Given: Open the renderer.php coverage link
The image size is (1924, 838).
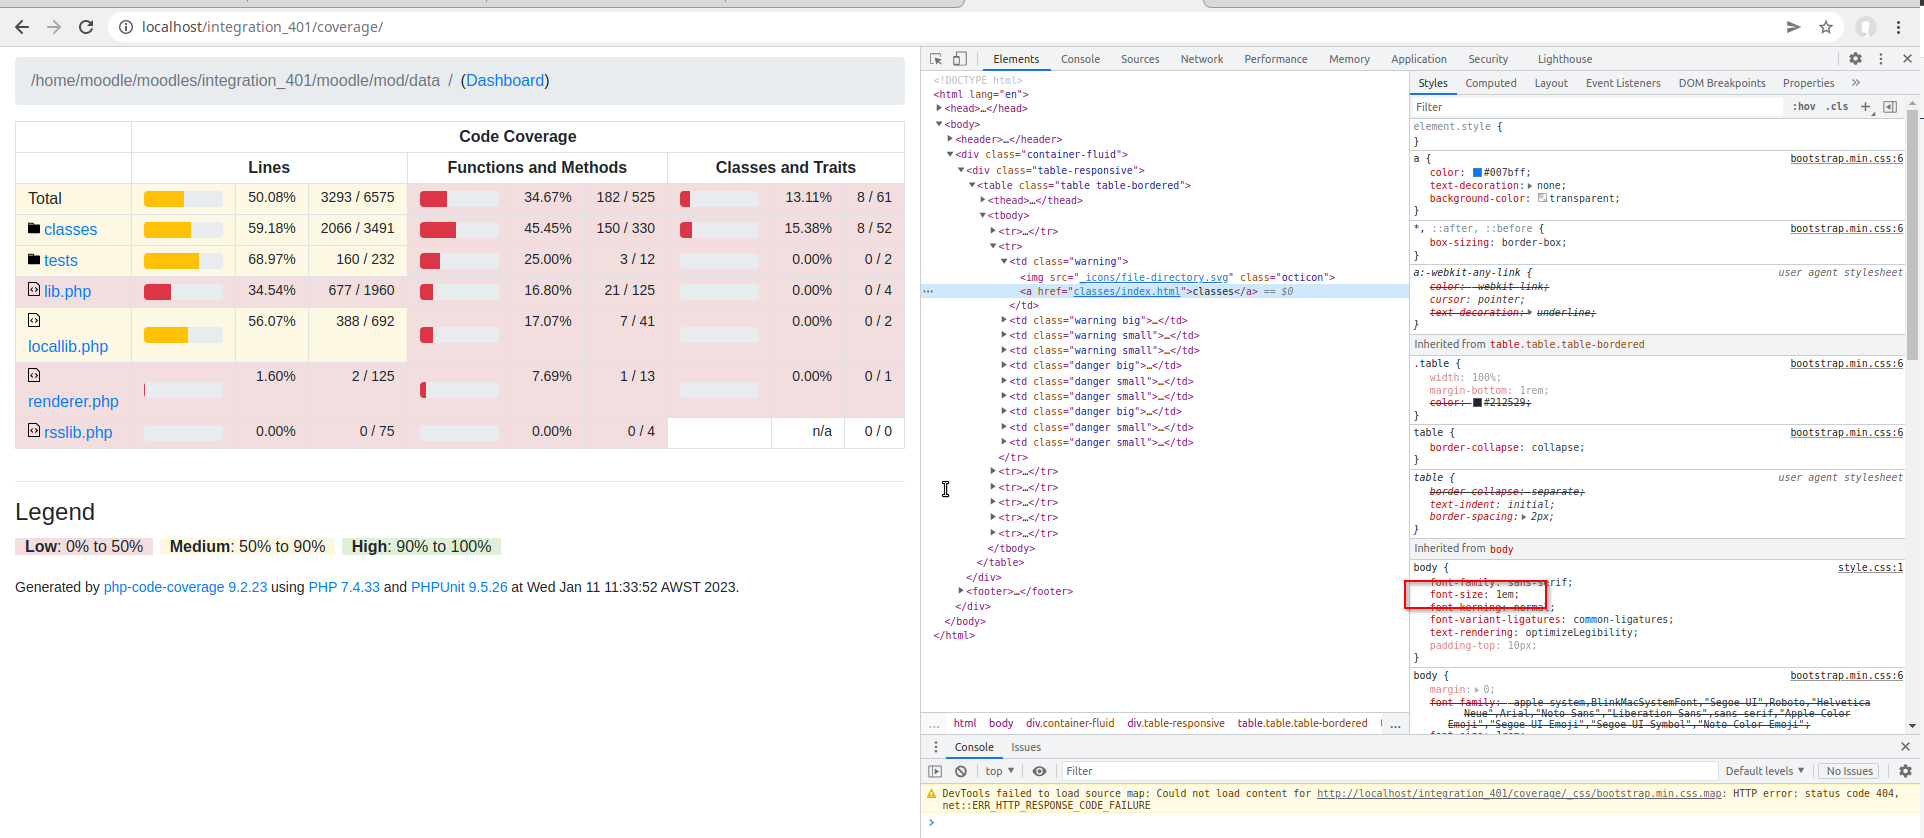Looking at the screenshot, I should tap(73, 401).
